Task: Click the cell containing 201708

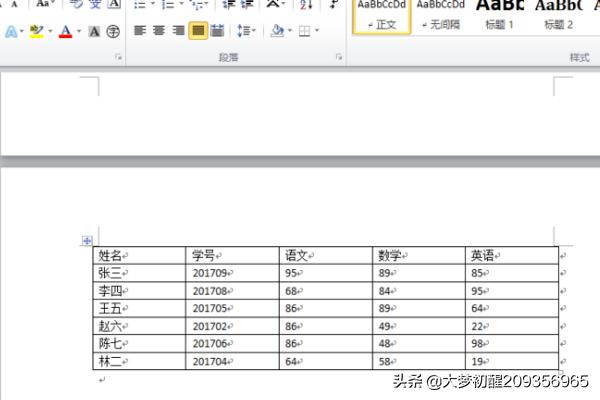Action: coord(232,291)
